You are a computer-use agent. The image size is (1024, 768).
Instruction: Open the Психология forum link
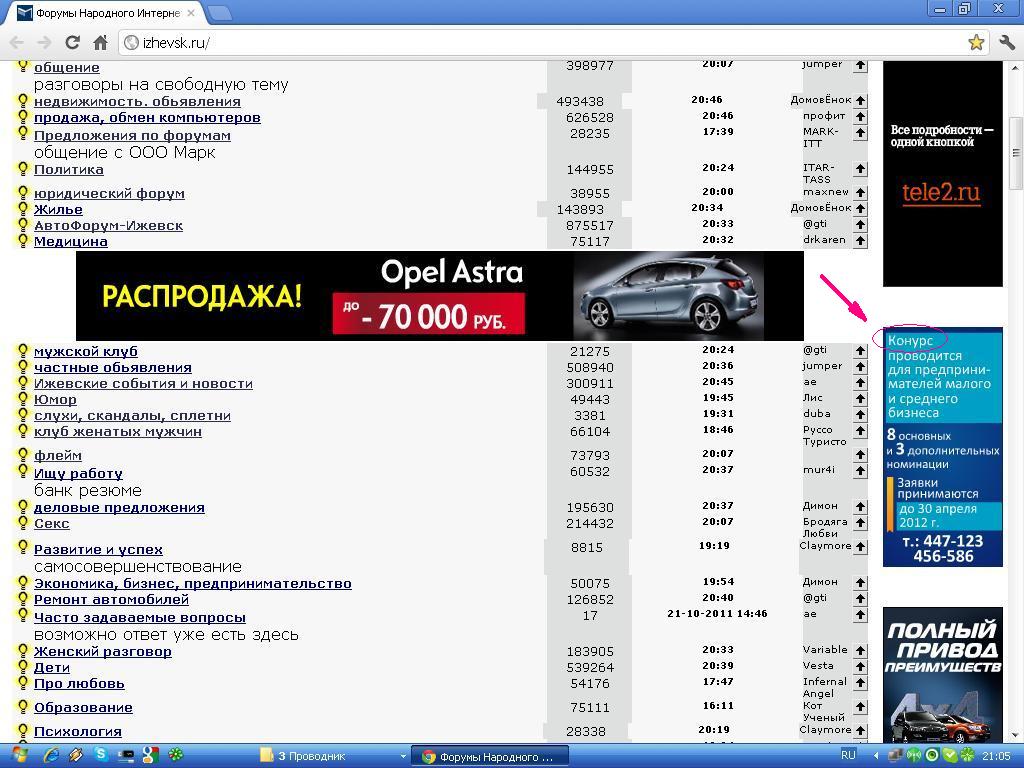click(78, 731)
